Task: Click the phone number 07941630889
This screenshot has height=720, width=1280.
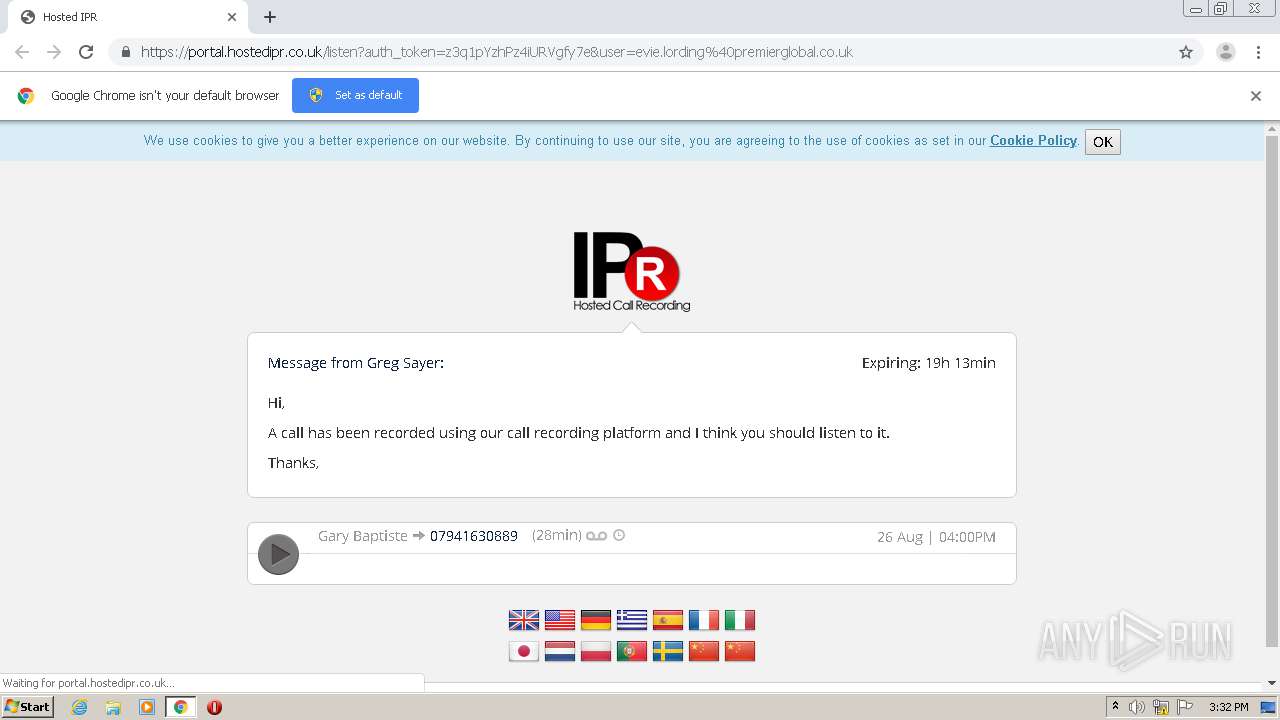Action: pyautogui.click(x=474, y=537)
